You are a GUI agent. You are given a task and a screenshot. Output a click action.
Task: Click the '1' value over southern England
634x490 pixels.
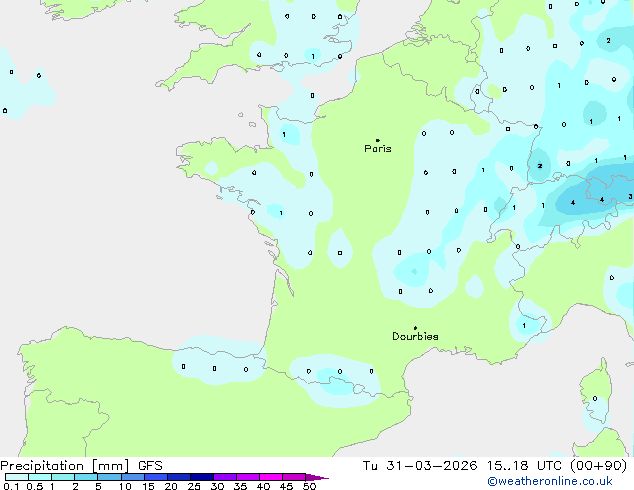tap(313, 57)
